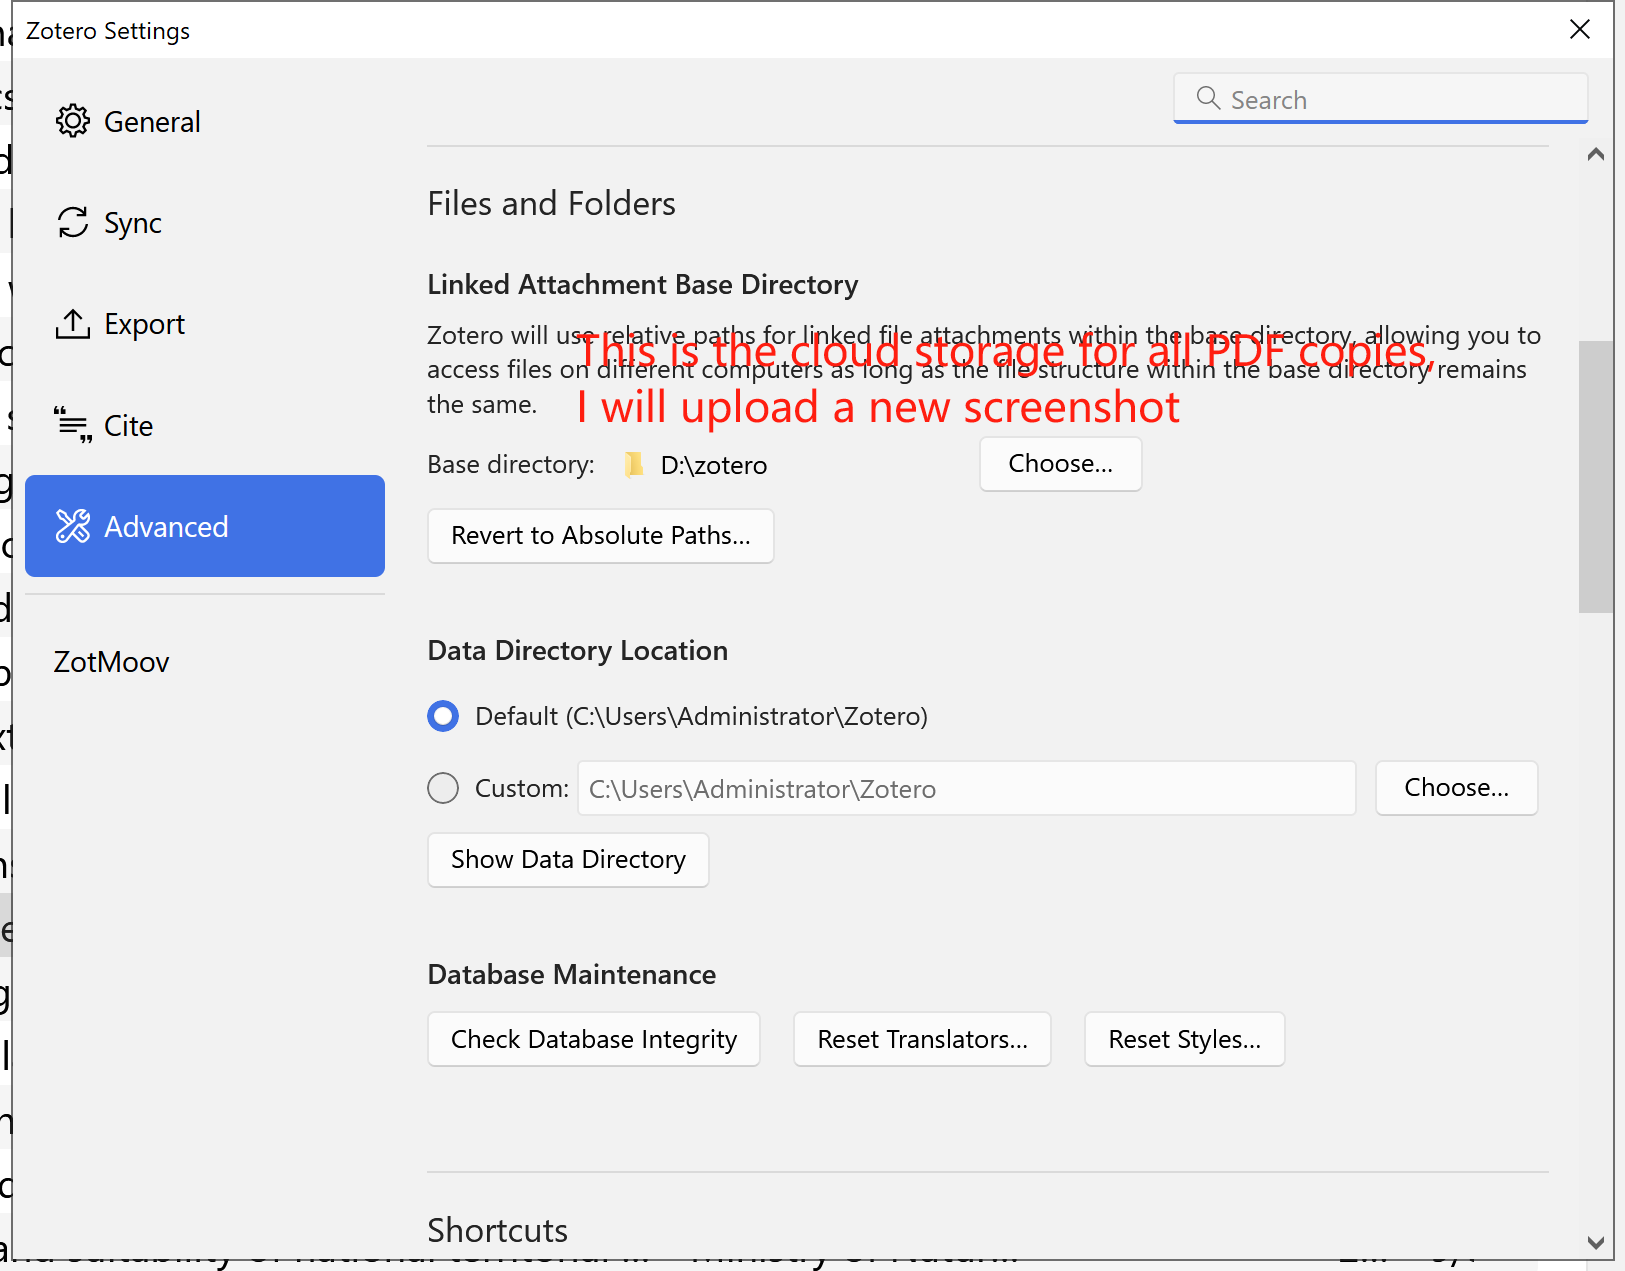Choose a custom data directory location
Viewport: 1625px width, 1271px height.
click(x=1456, y=788)
